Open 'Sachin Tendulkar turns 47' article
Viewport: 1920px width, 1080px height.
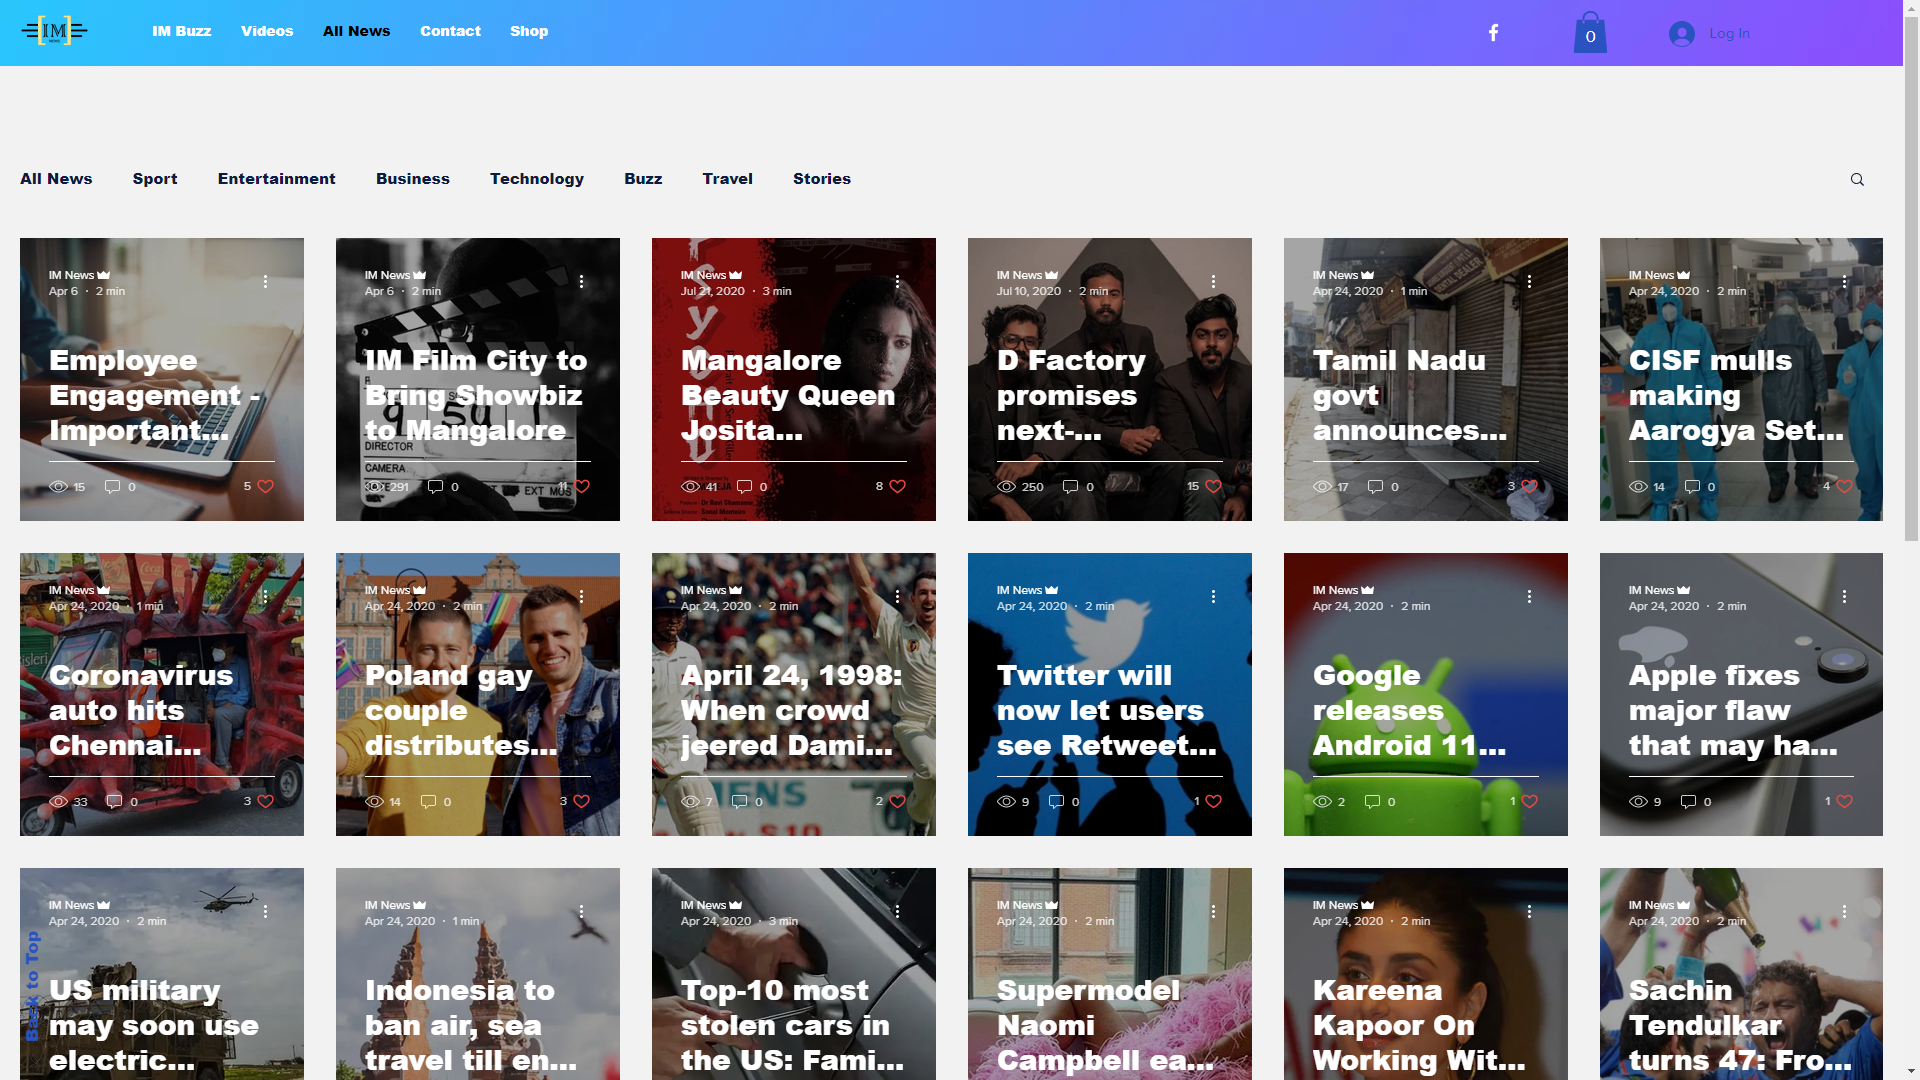point(1740,1026)
